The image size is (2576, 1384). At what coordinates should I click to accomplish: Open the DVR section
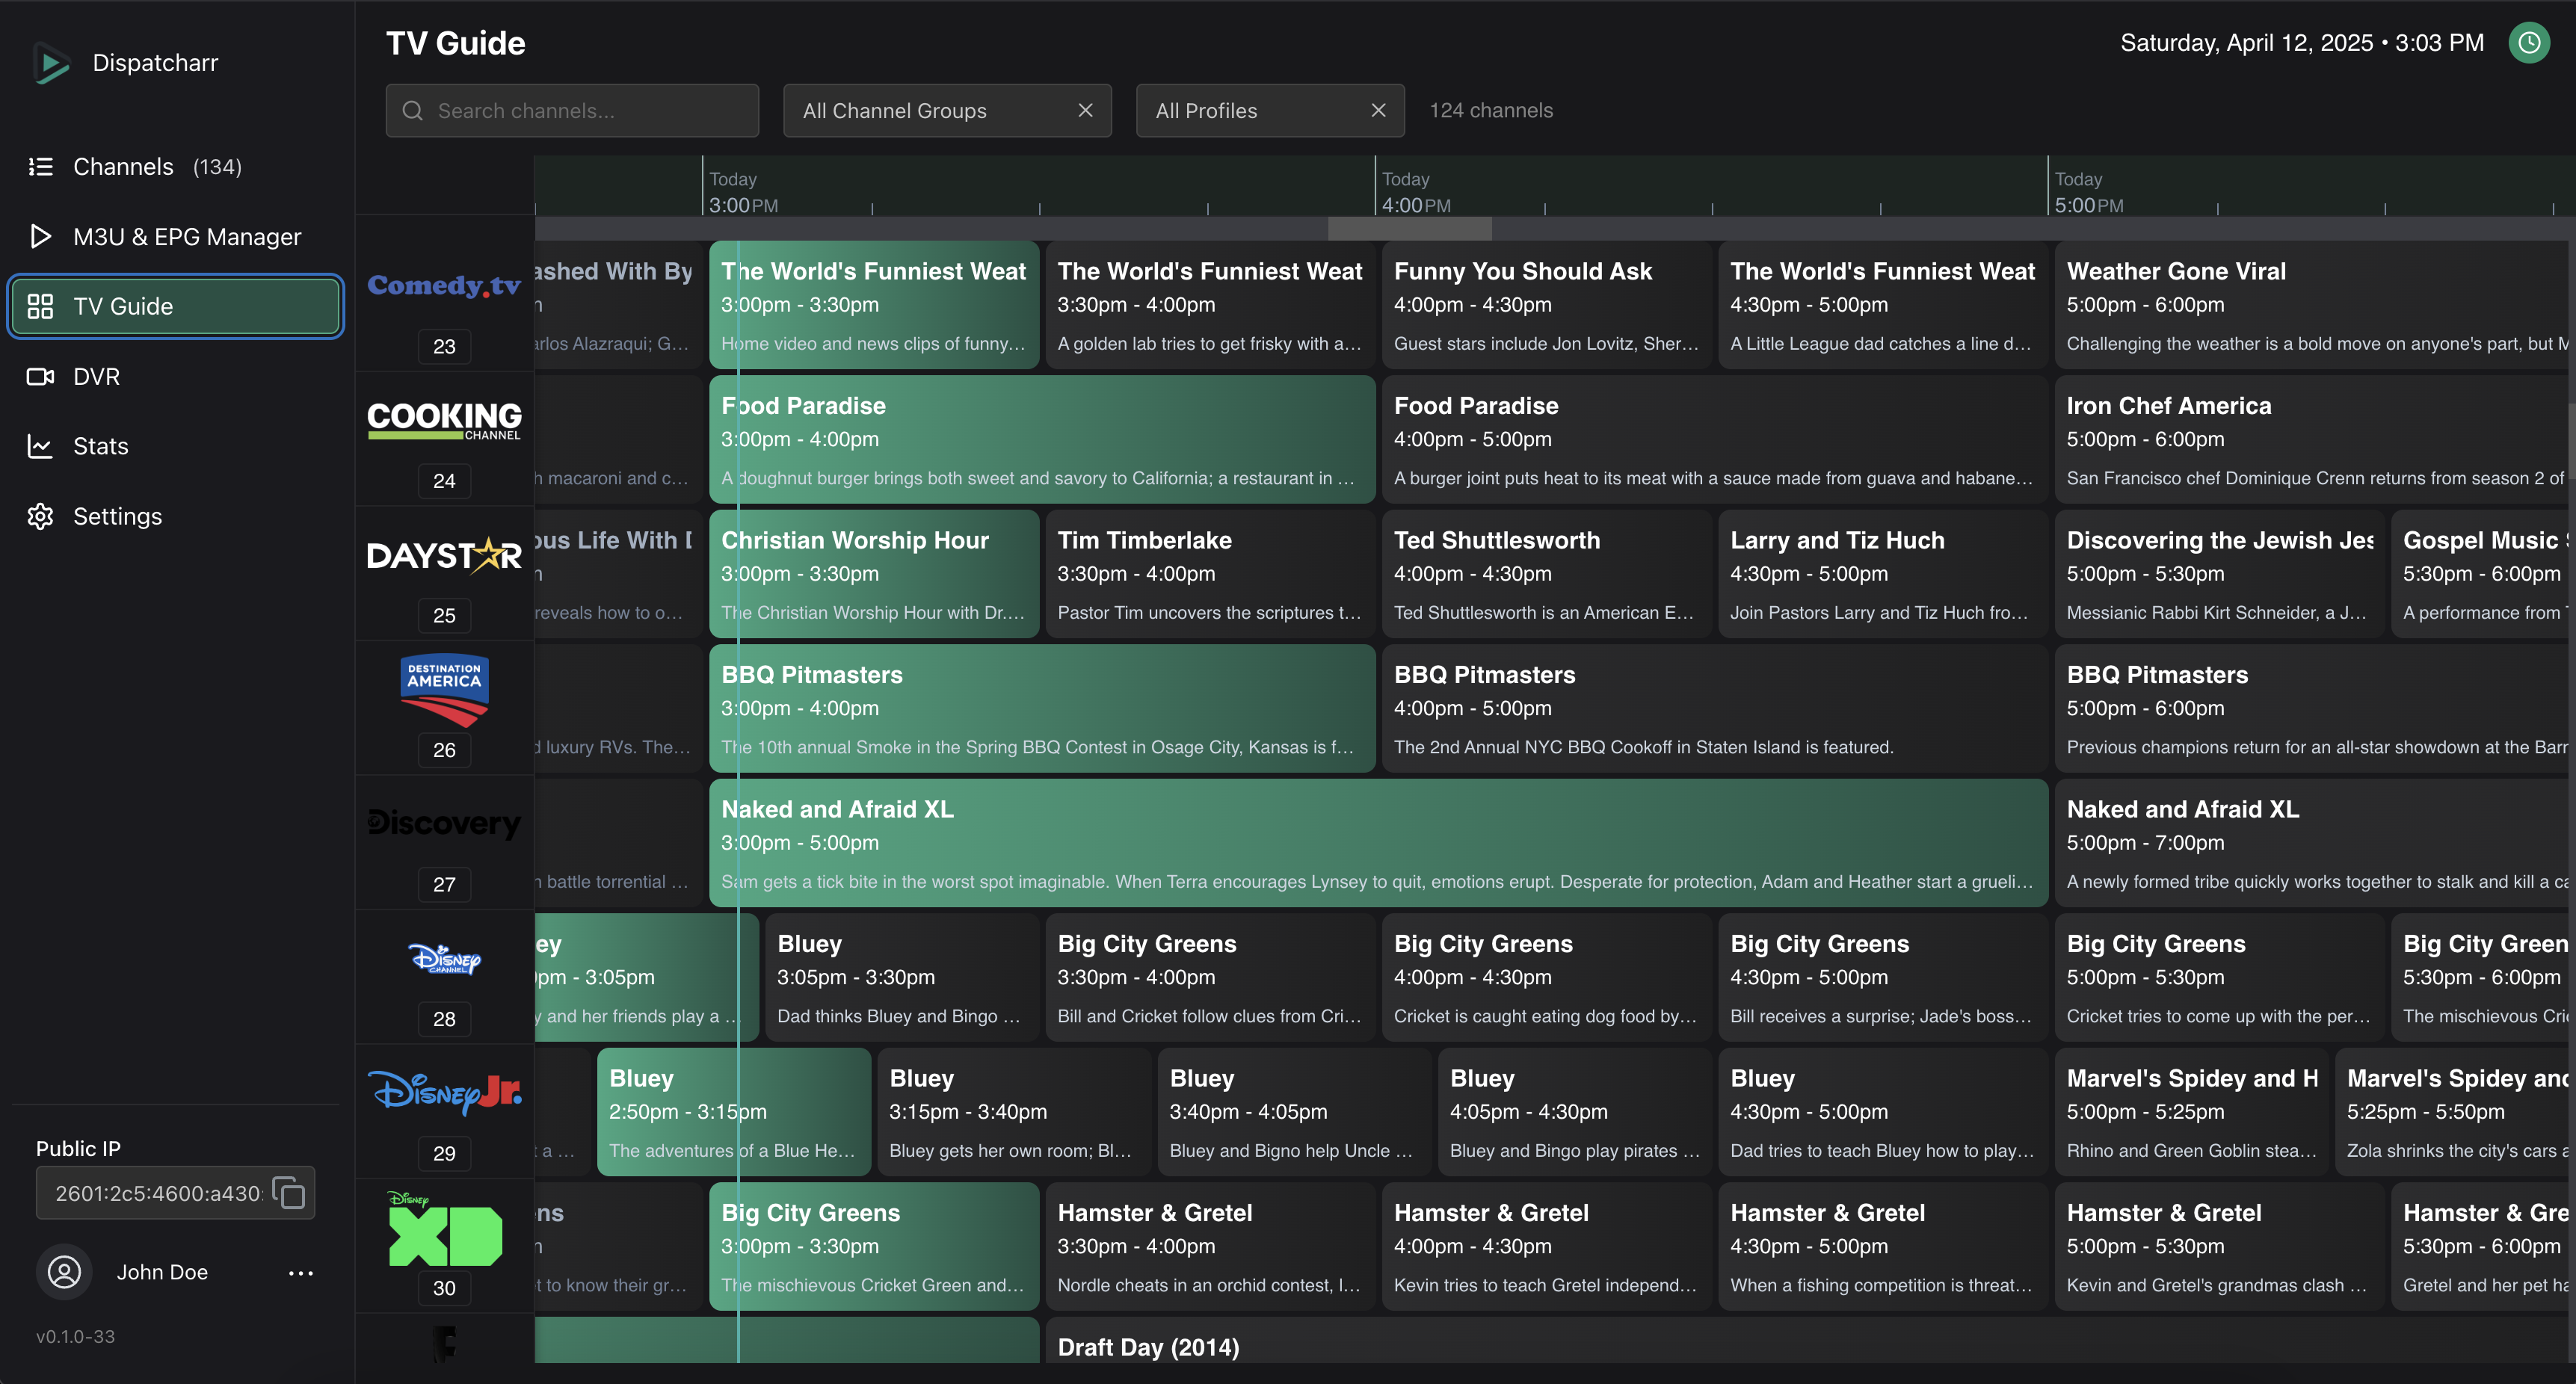(x=96, y=377)
